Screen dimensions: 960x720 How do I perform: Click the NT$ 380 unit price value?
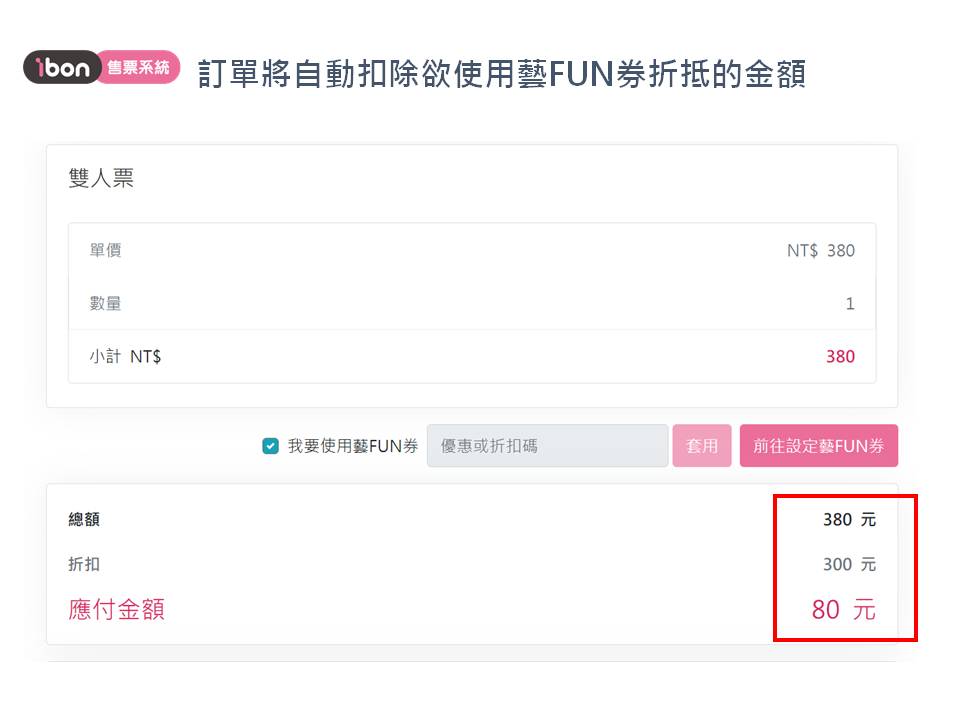click(x=820, y=250)
